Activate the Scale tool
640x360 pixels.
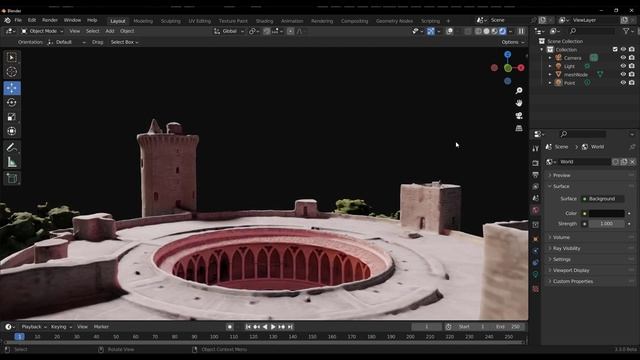click(x=11, y=117)
